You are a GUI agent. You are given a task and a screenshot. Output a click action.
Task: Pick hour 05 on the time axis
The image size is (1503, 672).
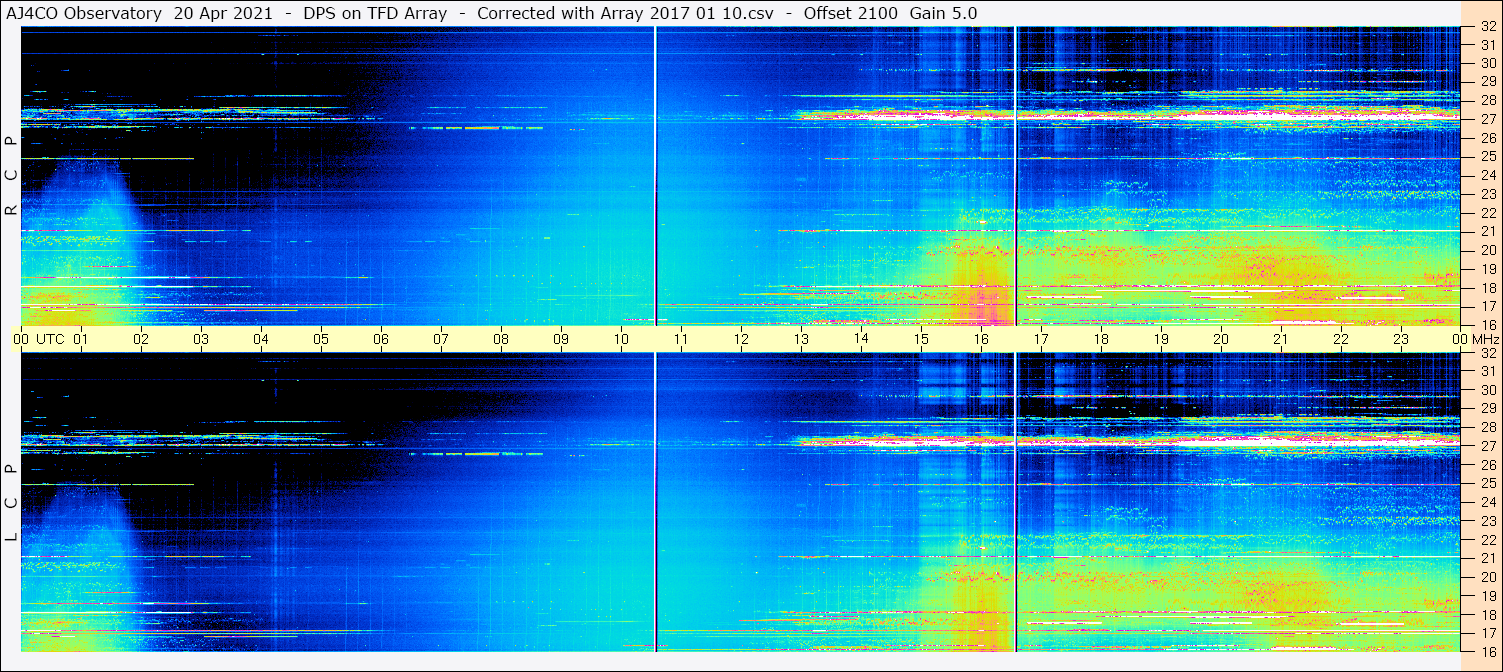point(321,339)
